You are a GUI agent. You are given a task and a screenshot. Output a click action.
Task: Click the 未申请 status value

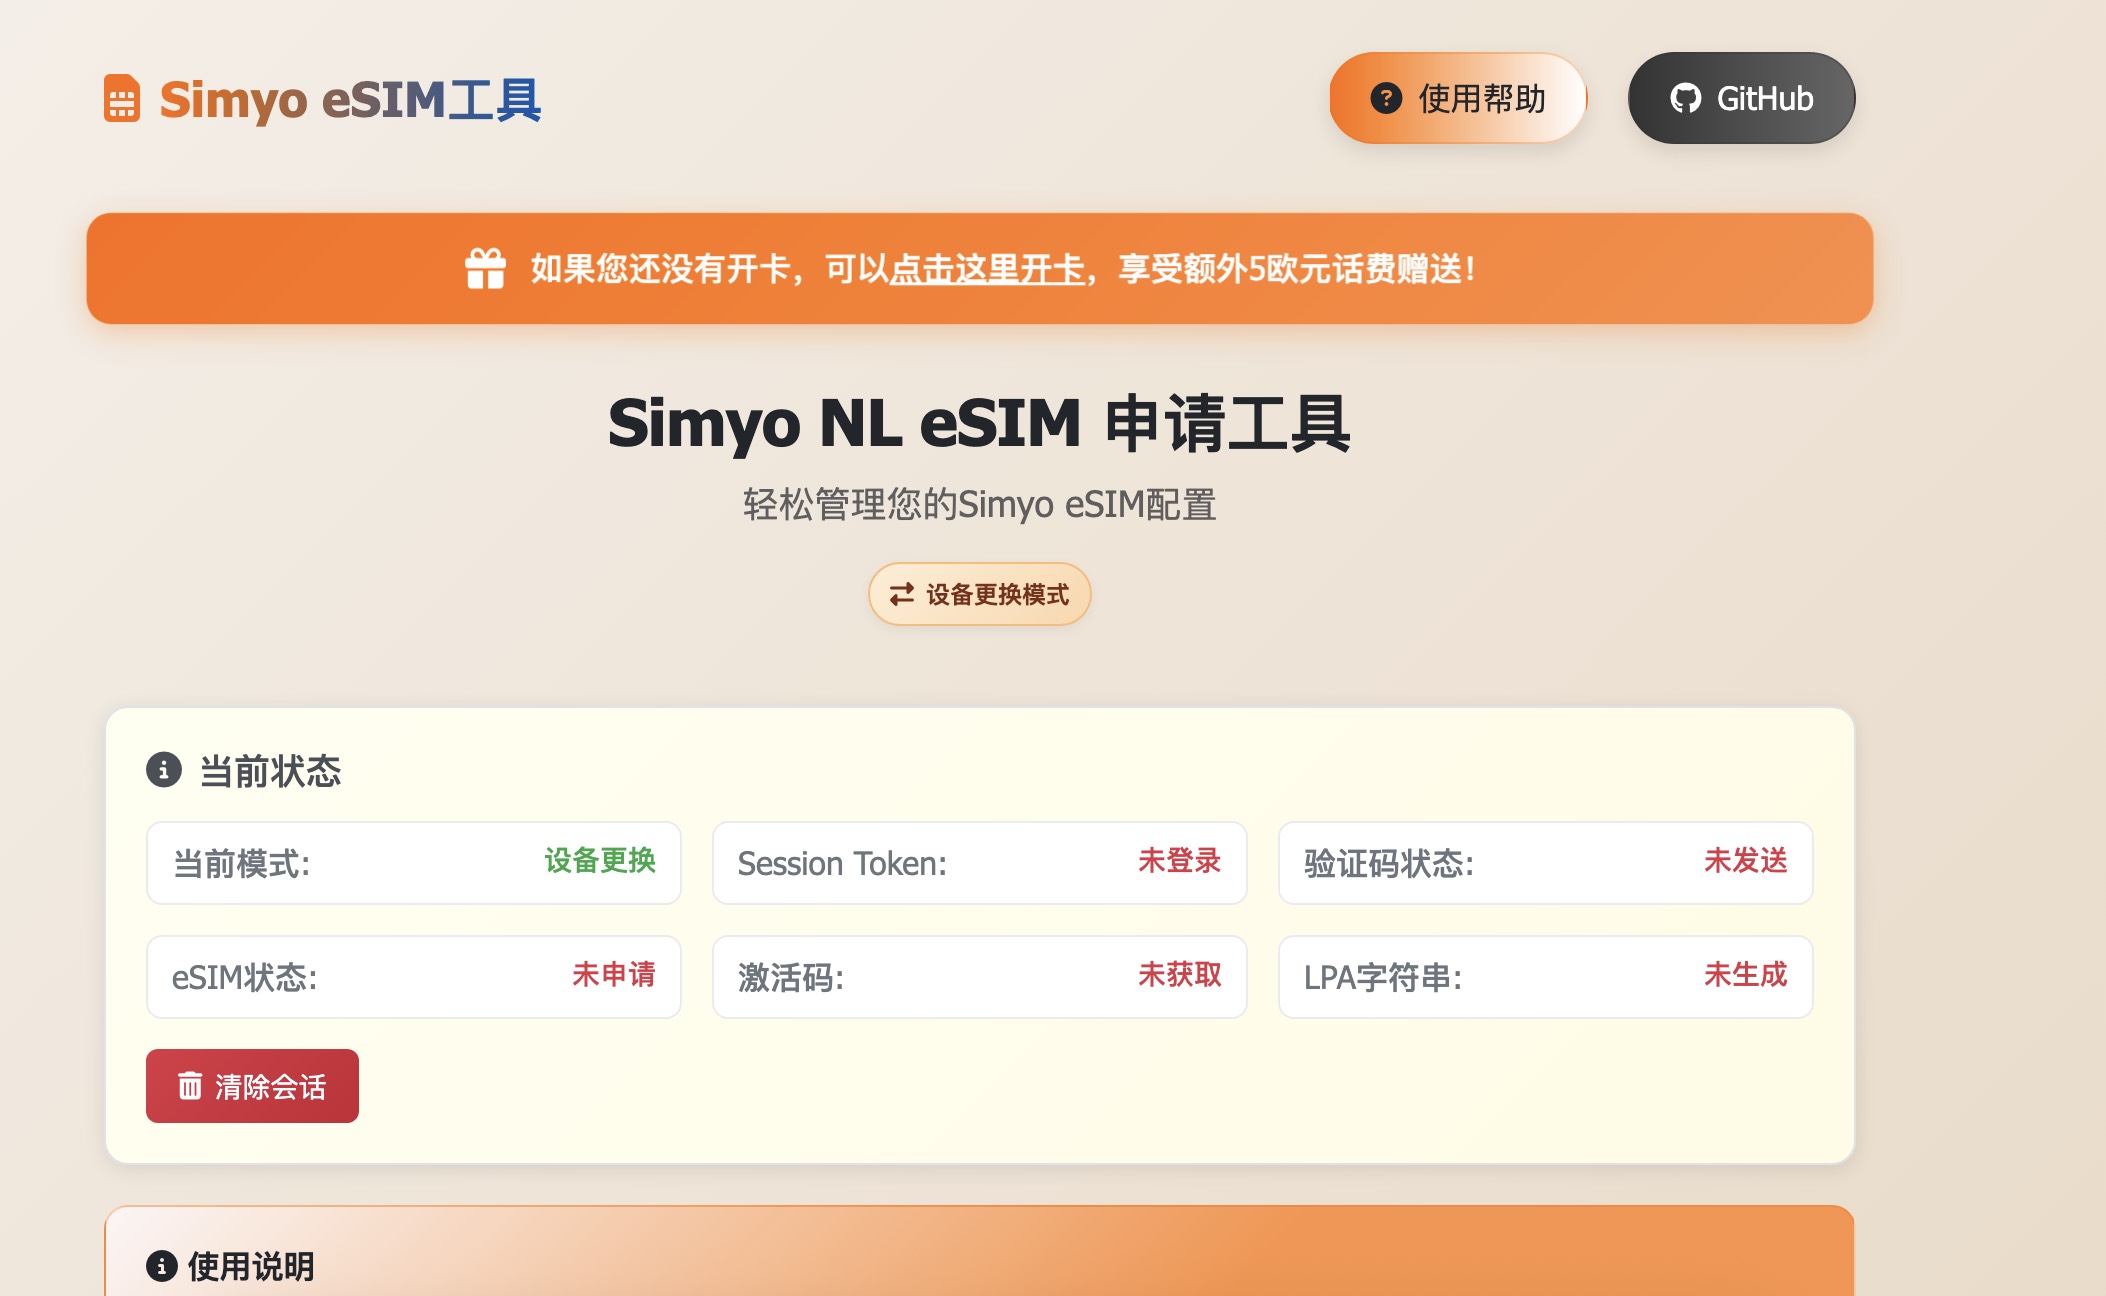[x=614, y=974]
